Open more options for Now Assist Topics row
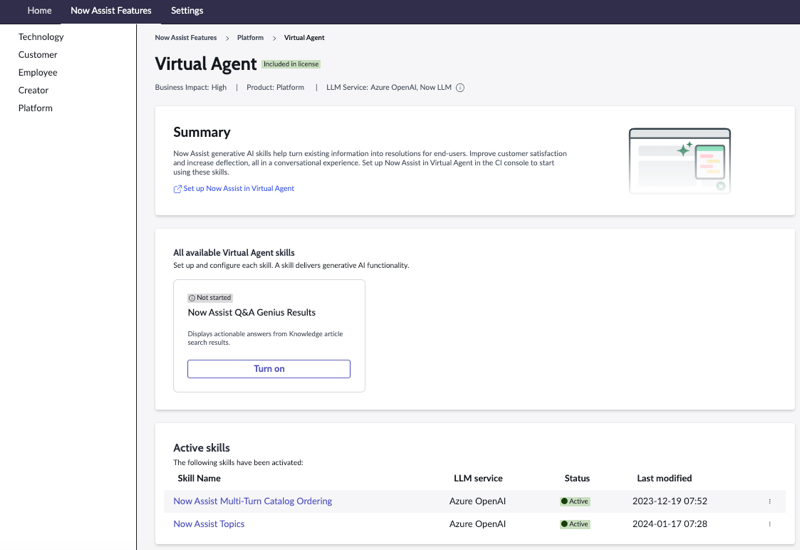This screenshot has height=550, width=800. pos(769,524)
